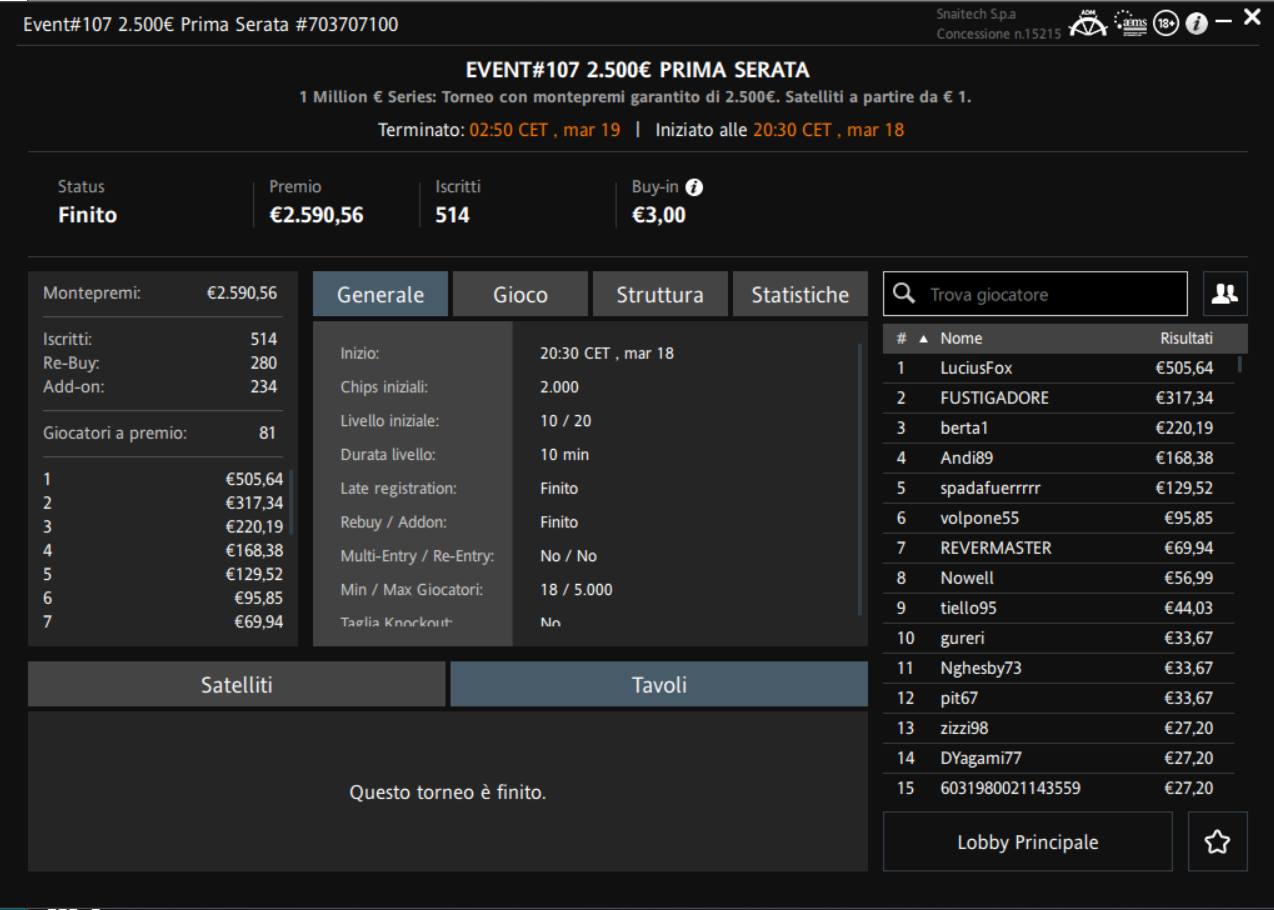Add tournament to favorites with star icon
Image resolution: width=1274 pixels, height=910 pixels.
click(x=1219, y=842)
